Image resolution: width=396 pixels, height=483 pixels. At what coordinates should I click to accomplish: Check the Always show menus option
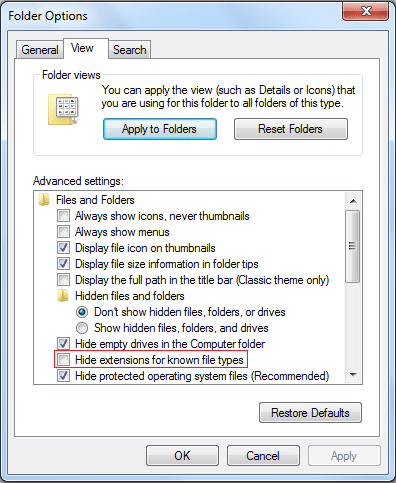[63, 232]
